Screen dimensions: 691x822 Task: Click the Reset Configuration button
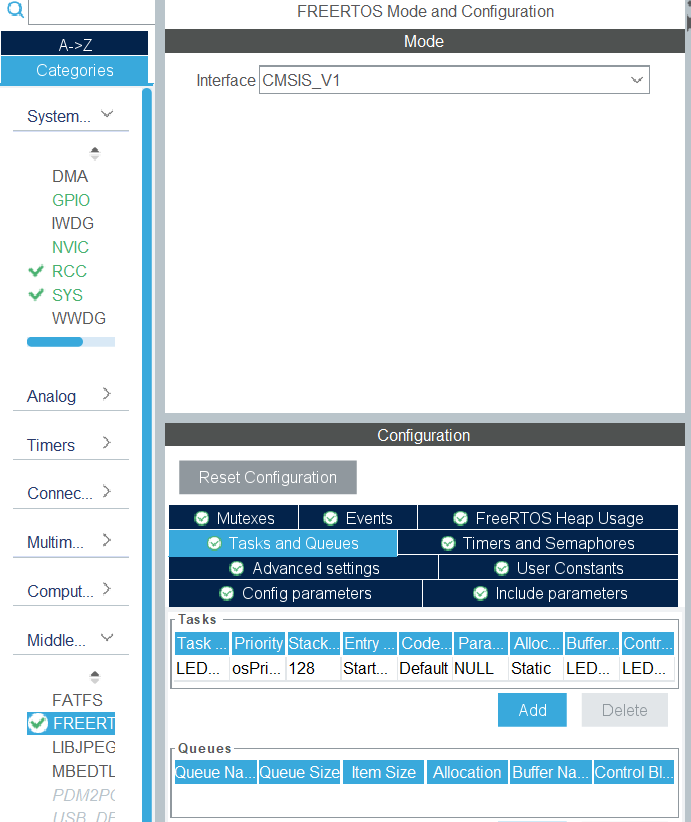pos(267,477)
